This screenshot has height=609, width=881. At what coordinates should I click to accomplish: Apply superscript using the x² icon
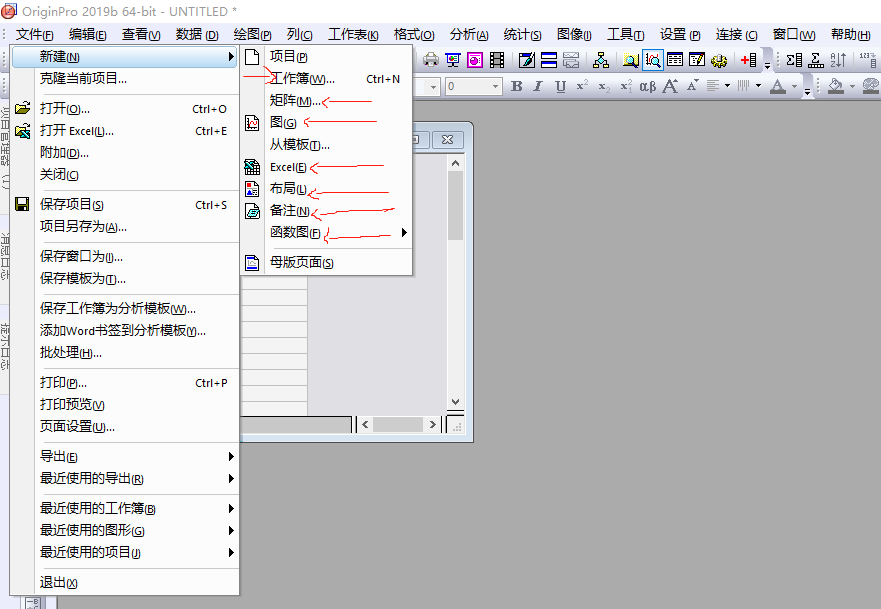(x=583, y=86)
